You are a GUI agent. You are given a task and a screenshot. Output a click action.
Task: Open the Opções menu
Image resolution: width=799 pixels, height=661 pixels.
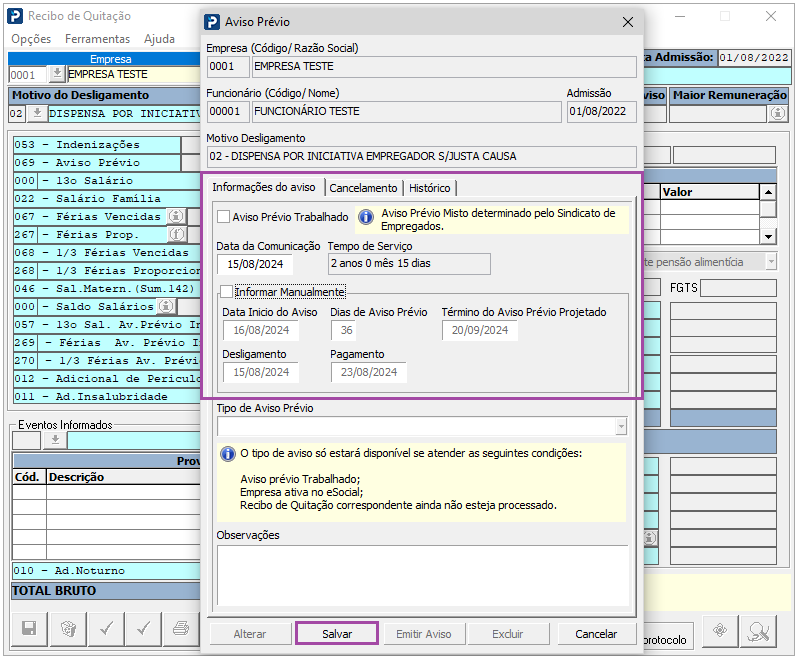31,39
